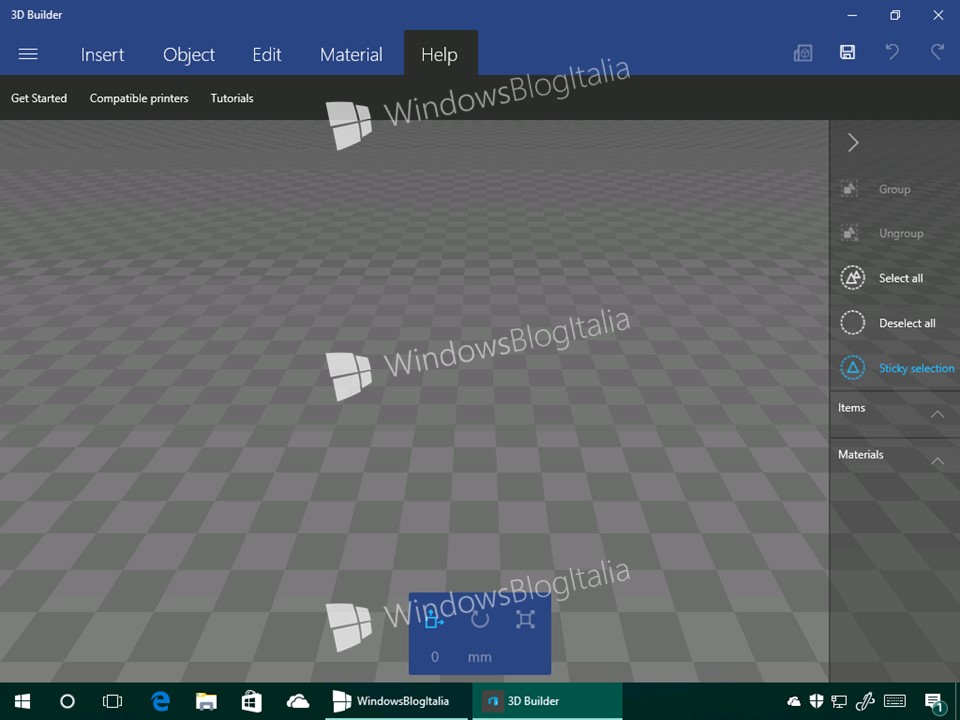Screen dimensions: 960x720
Task: Open the hamburger menu
Action: (28, 54)
